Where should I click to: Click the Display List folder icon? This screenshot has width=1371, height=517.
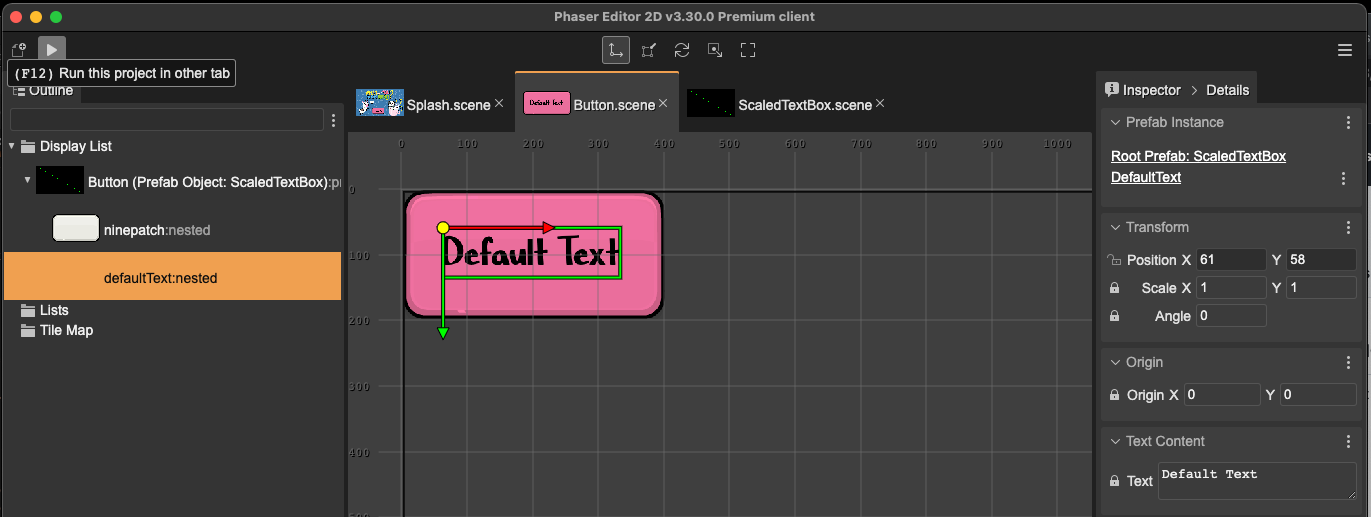(28, 146)
